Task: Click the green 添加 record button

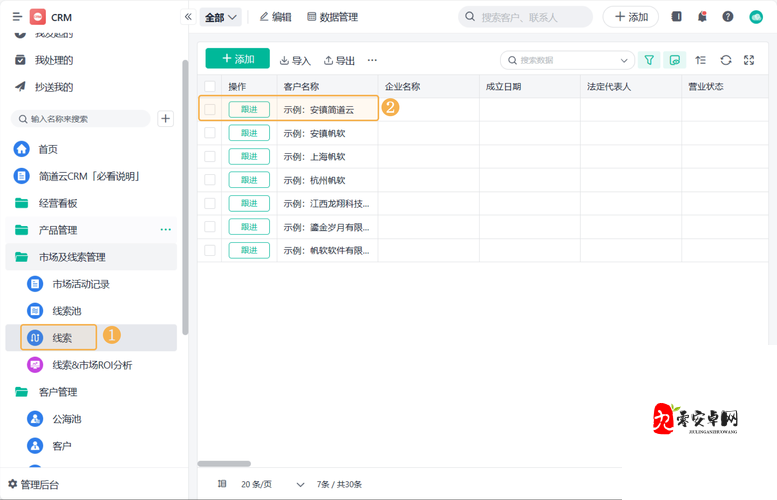Action: coord(238,58)
